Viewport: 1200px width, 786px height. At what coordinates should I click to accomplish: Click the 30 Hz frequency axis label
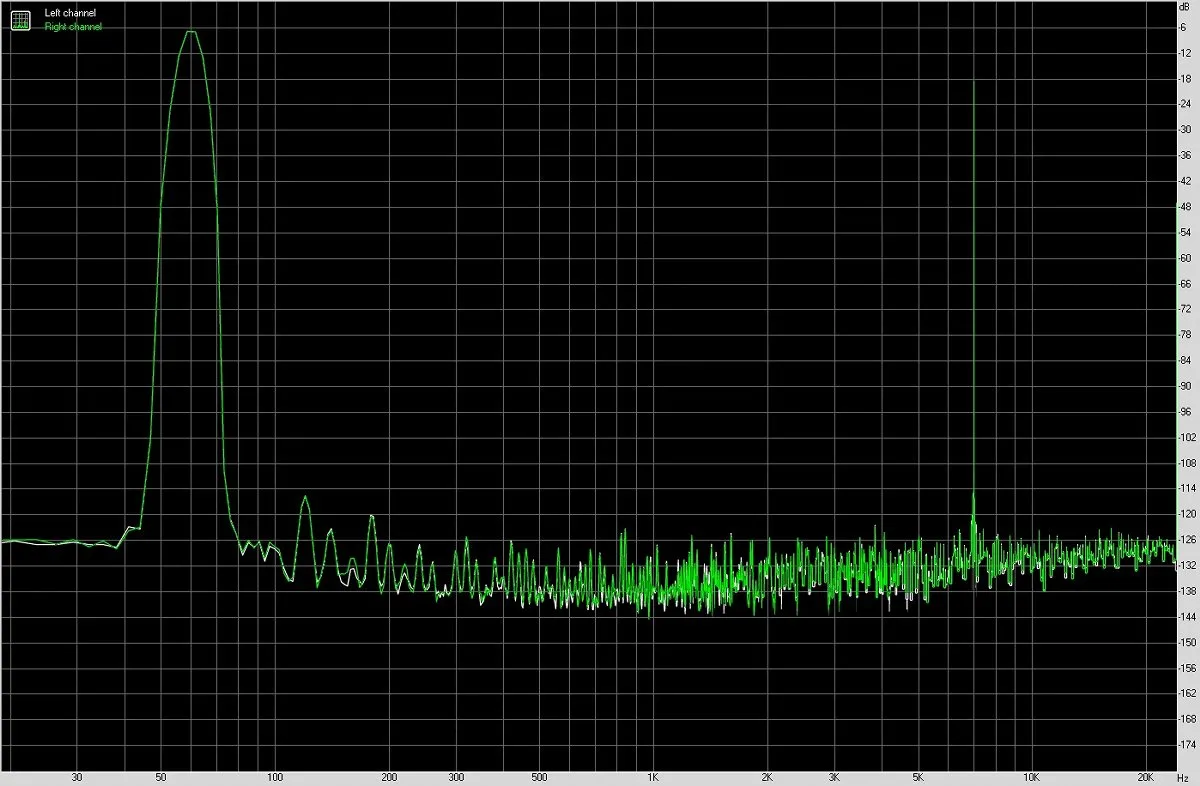(77, 777)
